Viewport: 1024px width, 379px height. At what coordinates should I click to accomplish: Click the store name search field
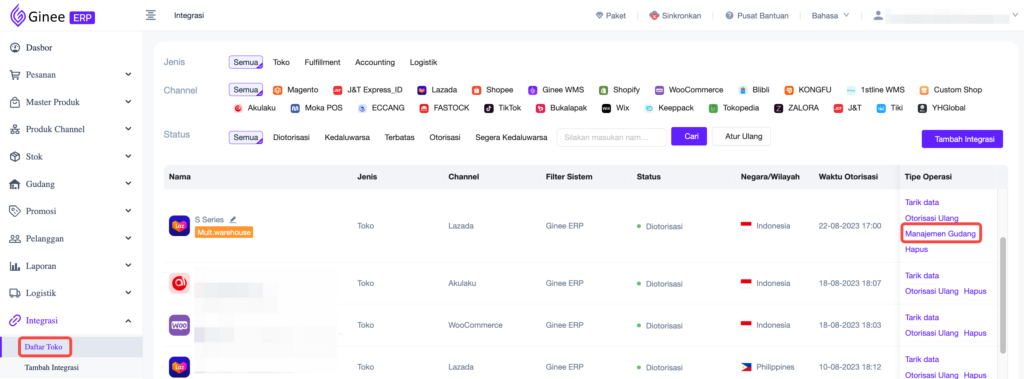(611, 137)
